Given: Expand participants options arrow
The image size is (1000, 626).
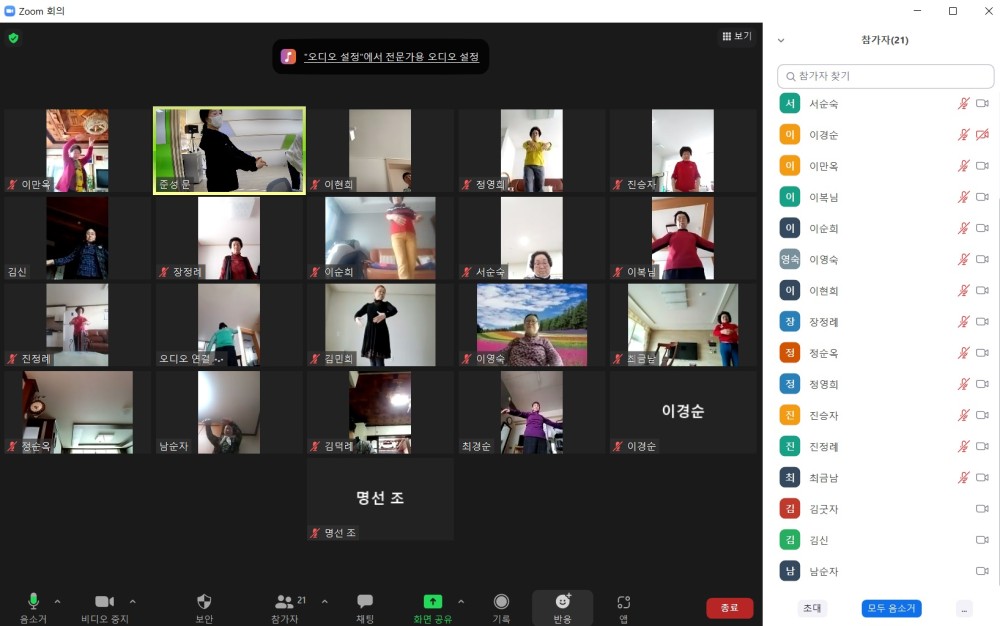Looking at the screenshot, I should point(325,601).
